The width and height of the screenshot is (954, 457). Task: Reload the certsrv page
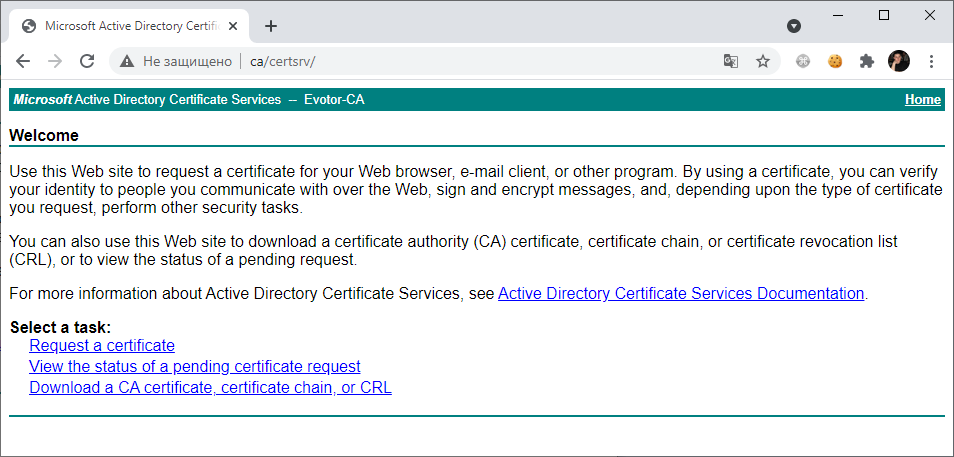88,61
